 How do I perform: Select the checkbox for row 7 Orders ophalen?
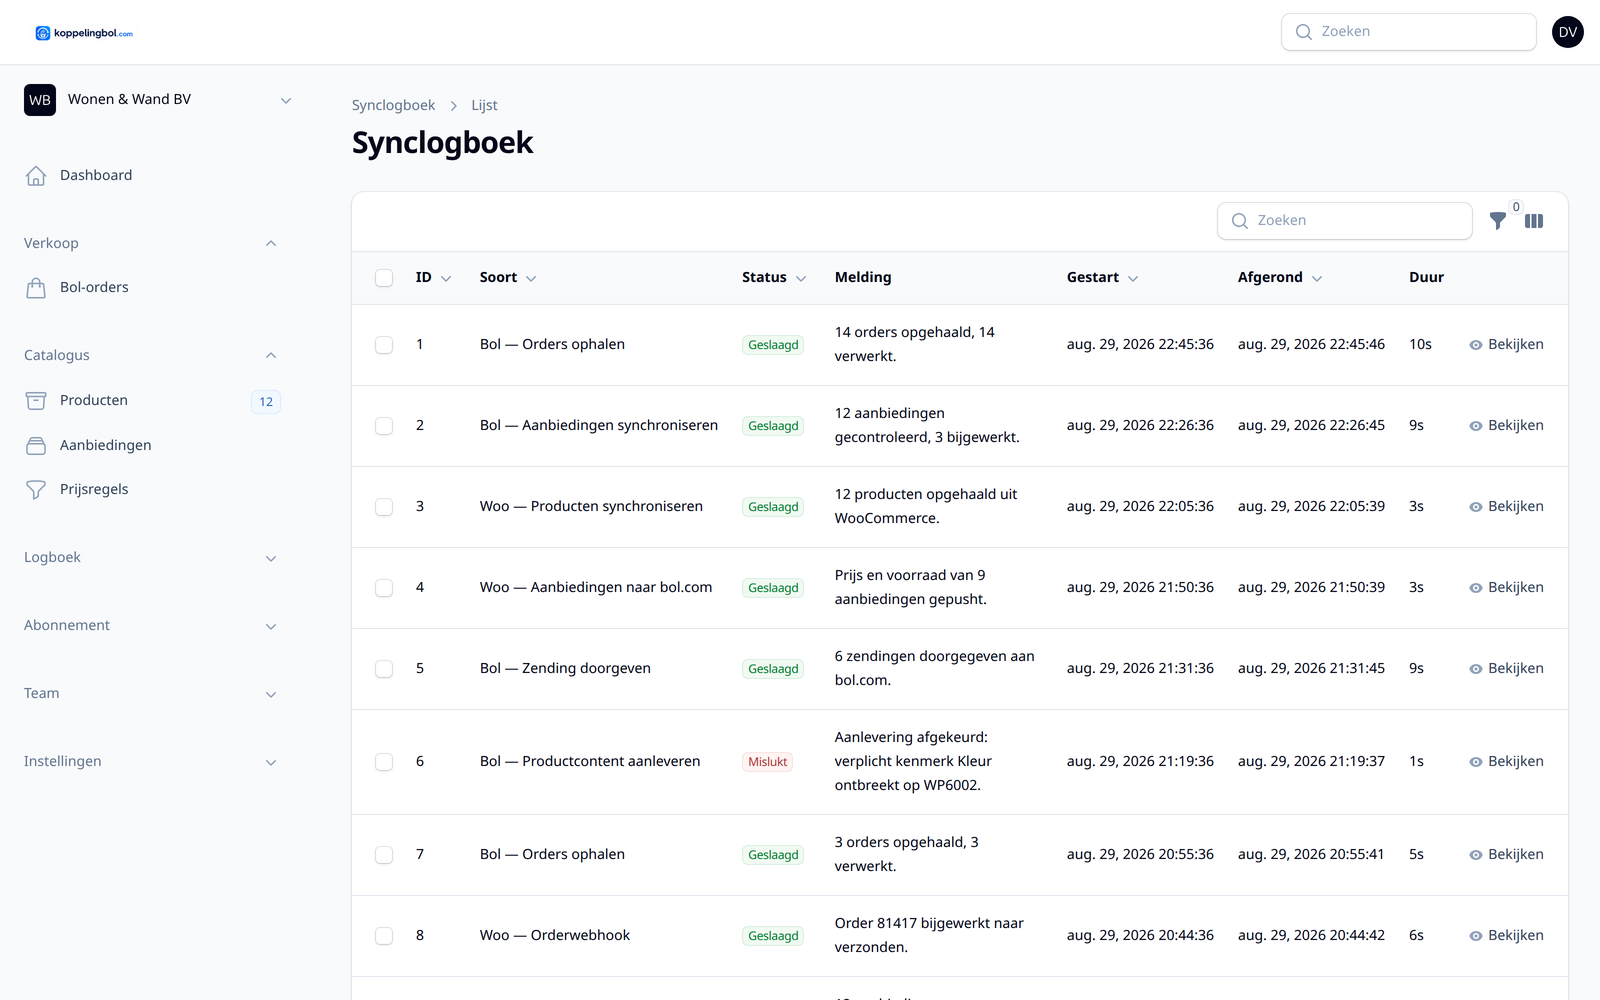point(384,855)
